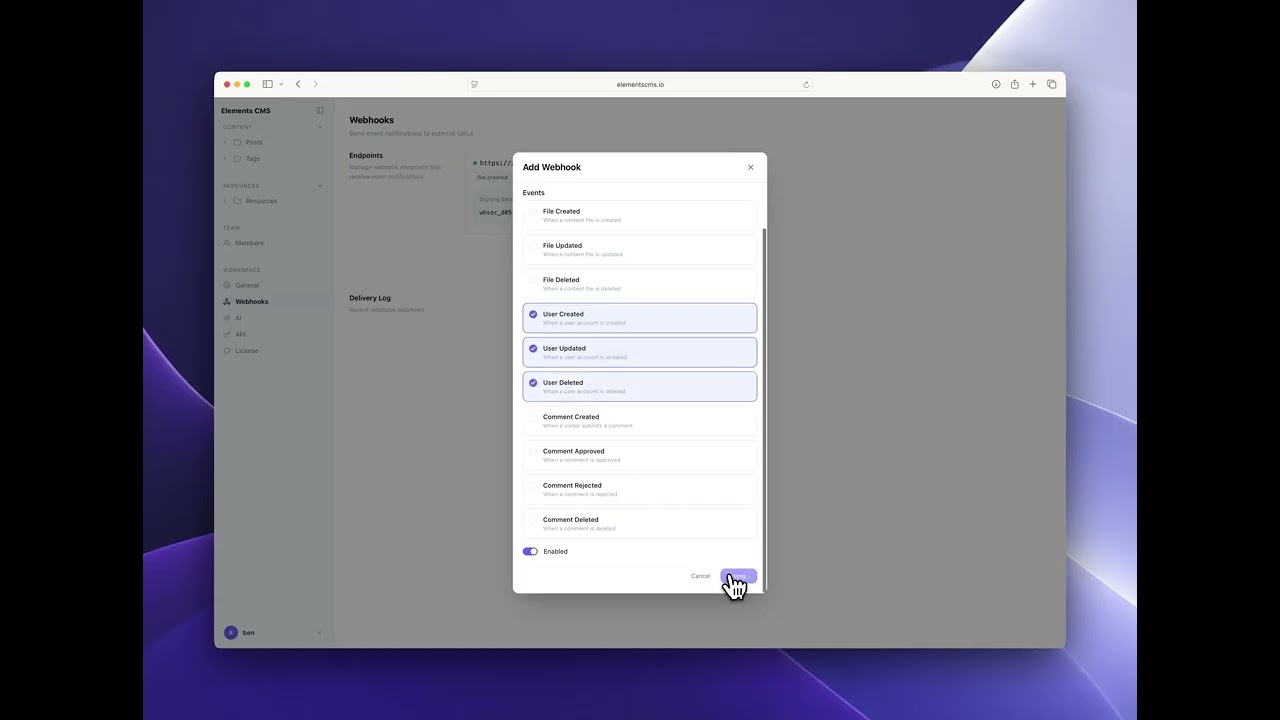Viewport: 1280px width, 720px height.
Task: Click the ben user avatar
Action: [x=231, y=633]
